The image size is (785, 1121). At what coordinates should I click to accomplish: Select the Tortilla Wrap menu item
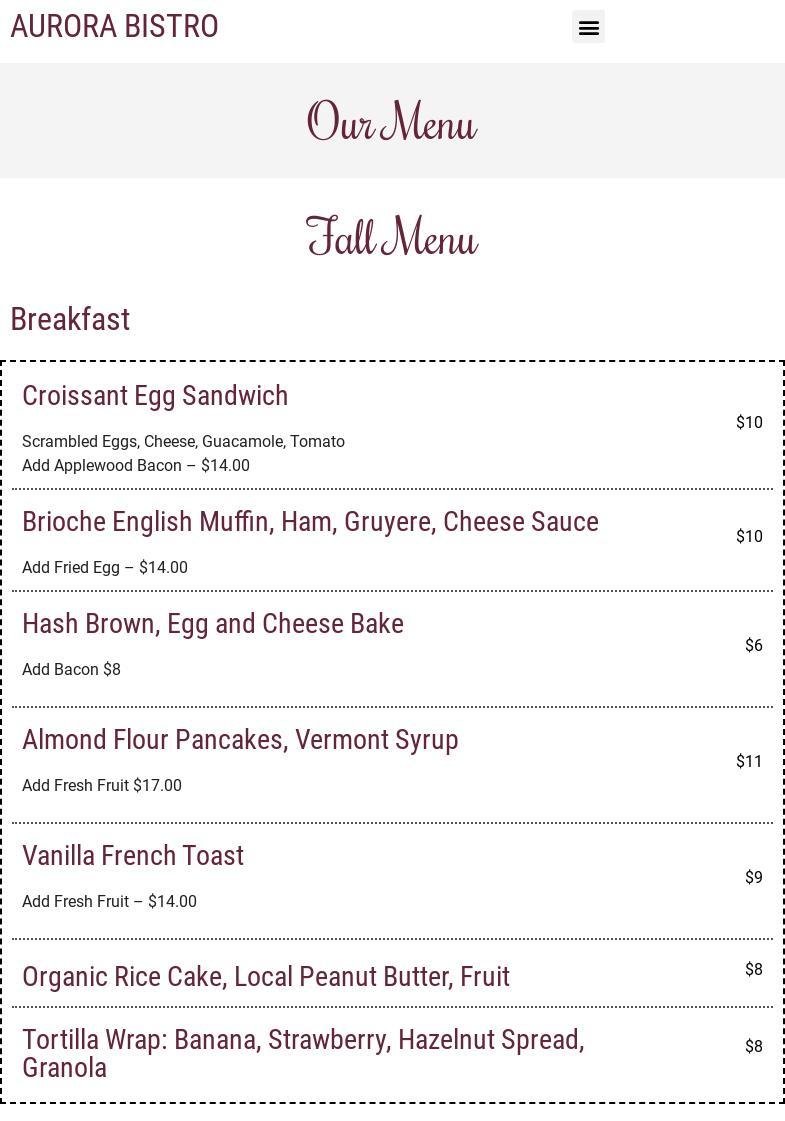click(x=303, y=1052)
